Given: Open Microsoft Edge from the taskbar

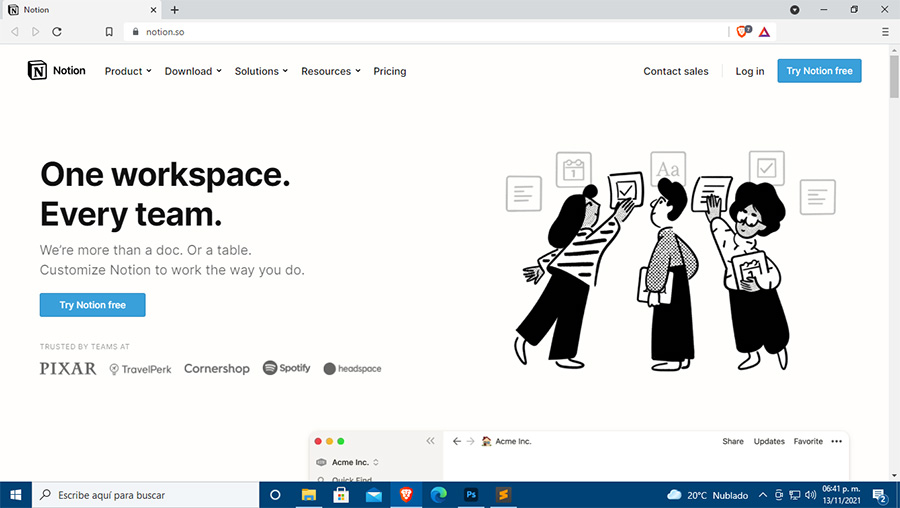Looking at the screenshot, I should (x=438, y=494).
